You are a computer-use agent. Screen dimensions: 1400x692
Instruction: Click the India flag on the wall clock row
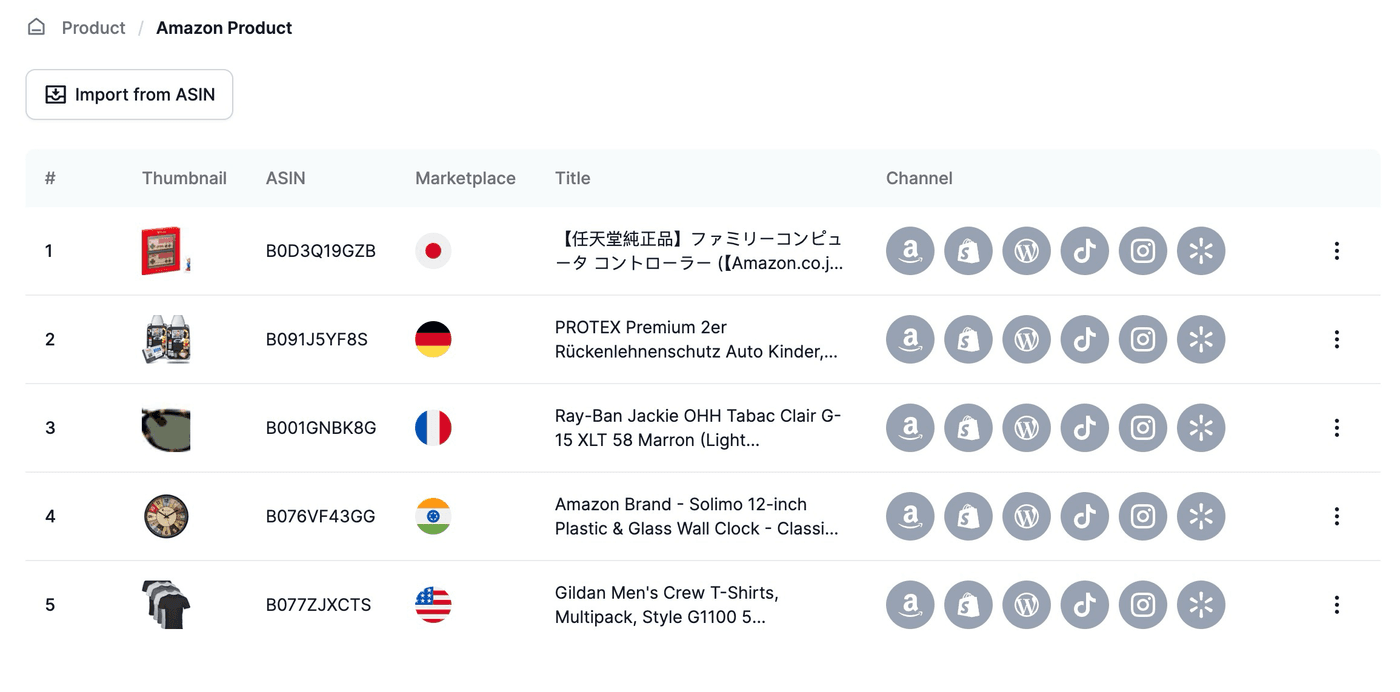(433, 516)
